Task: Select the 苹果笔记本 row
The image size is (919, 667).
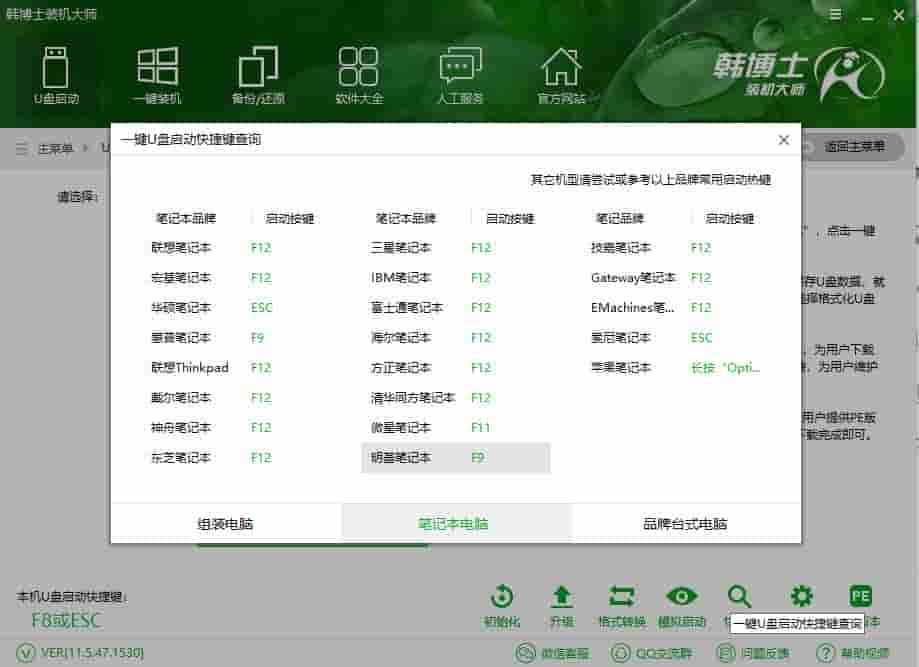Action: coord(676,367)
